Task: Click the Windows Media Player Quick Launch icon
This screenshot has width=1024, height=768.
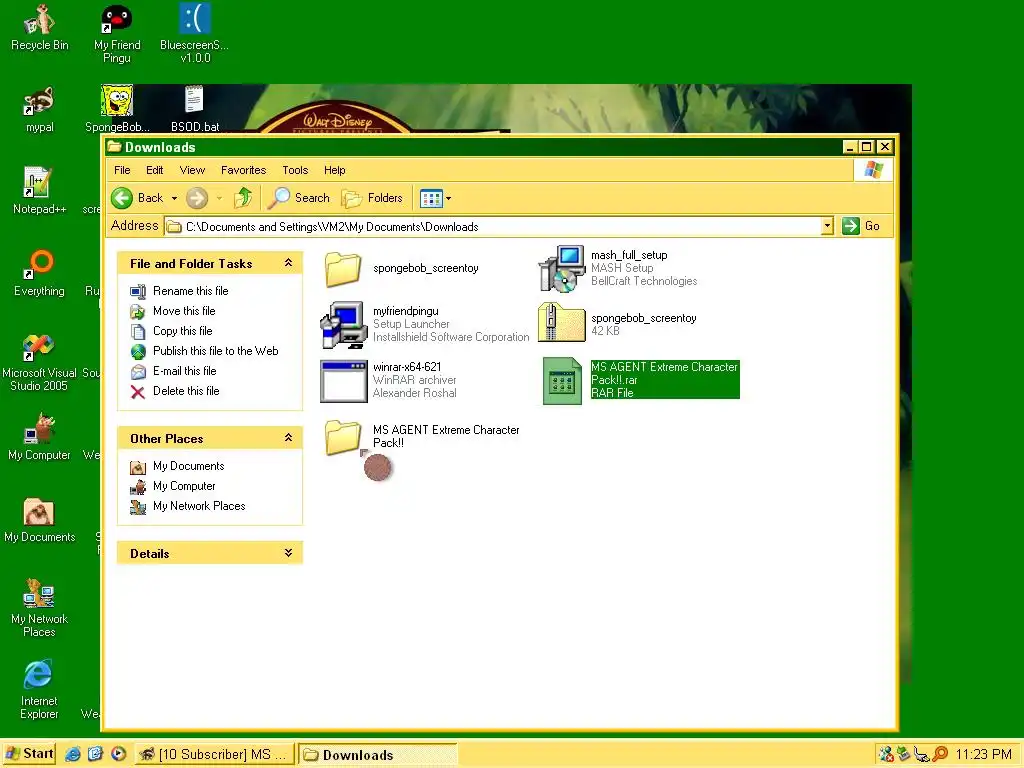Action: [118, 754]
